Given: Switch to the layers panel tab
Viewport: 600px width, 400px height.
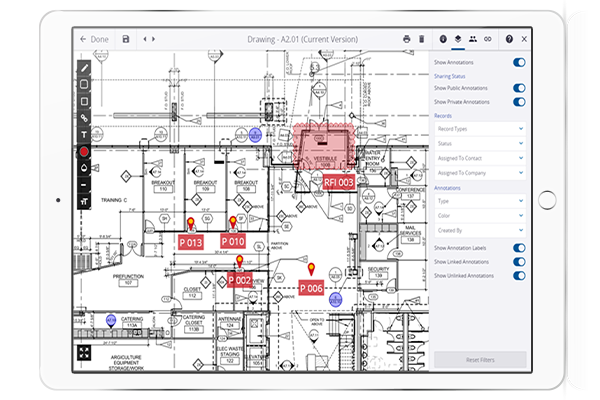Looking at the screenshot, I should point(457,39).
